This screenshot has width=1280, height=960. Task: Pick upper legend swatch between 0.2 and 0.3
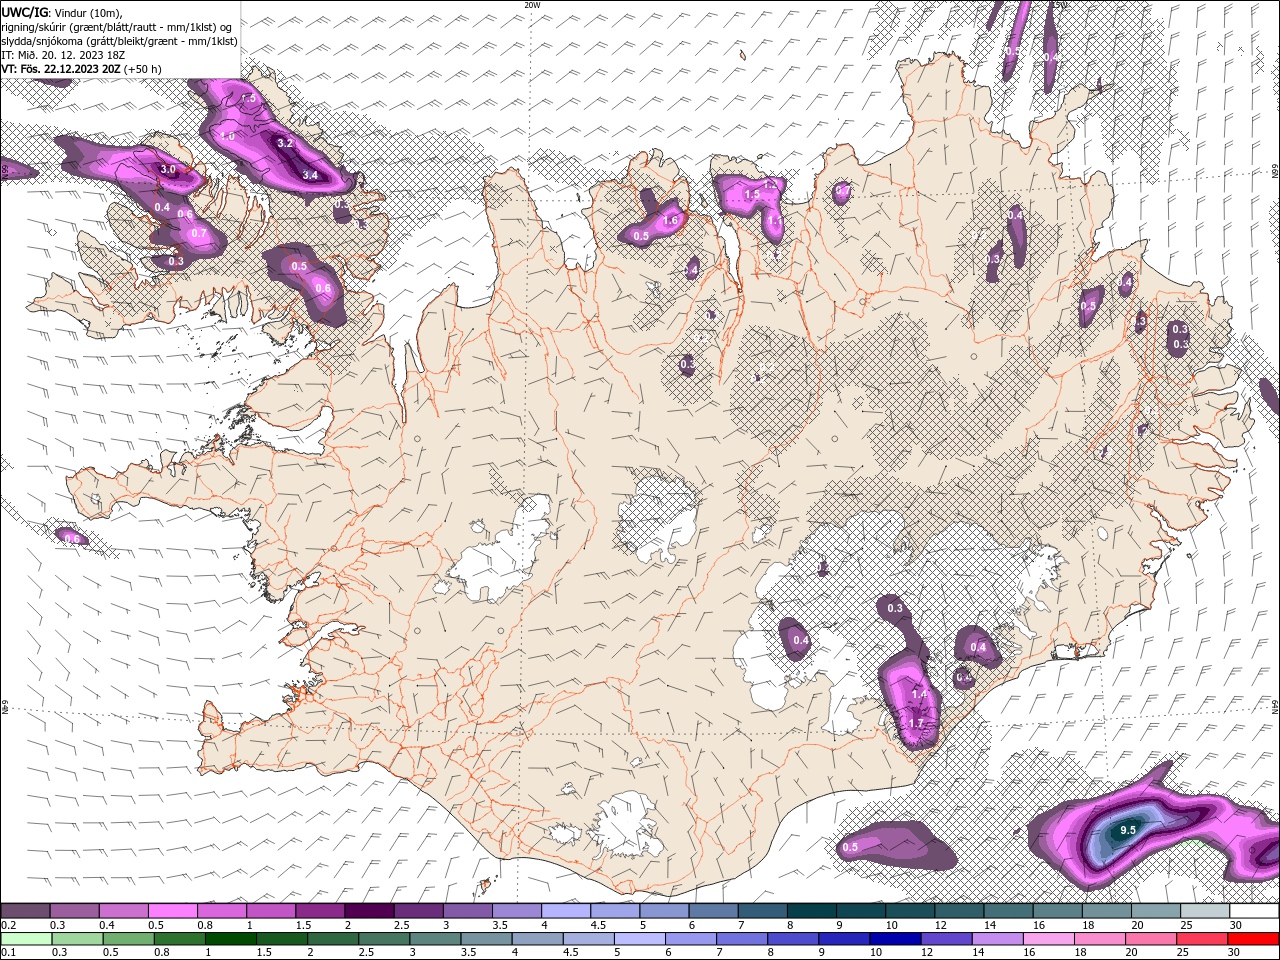25,911
